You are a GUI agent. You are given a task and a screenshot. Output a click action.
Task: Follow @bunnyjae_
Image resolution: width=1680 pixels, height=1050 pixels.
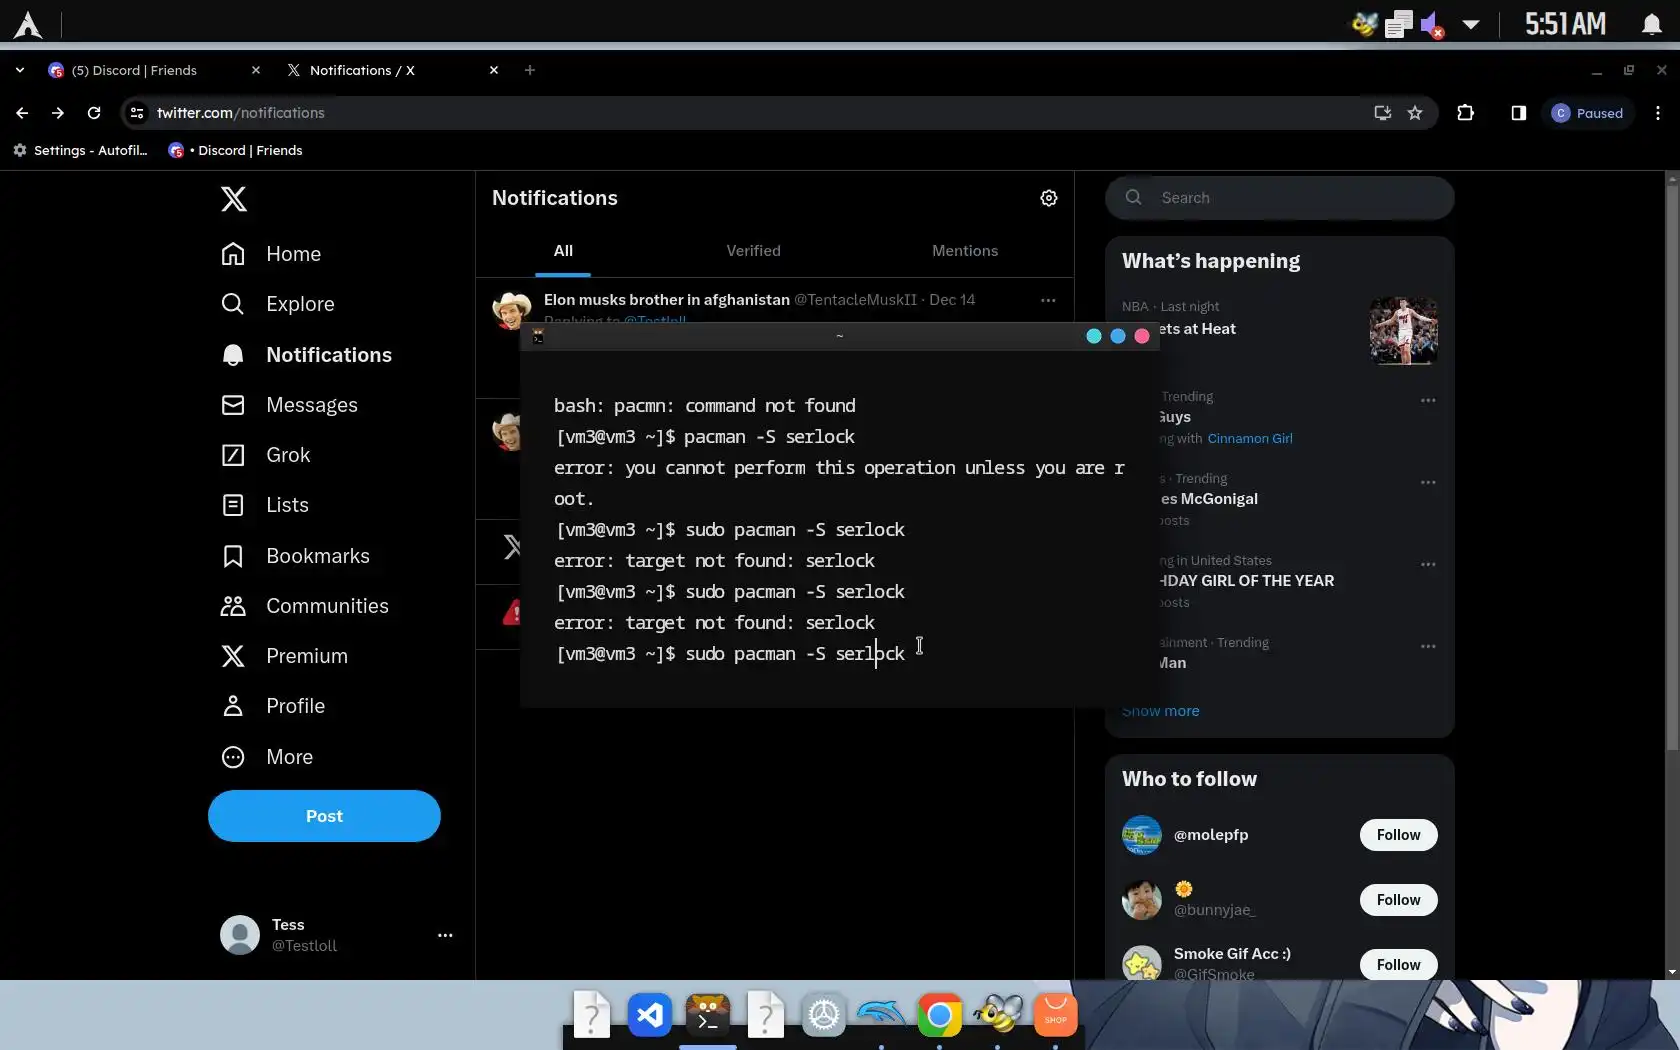click(1398, 900)
